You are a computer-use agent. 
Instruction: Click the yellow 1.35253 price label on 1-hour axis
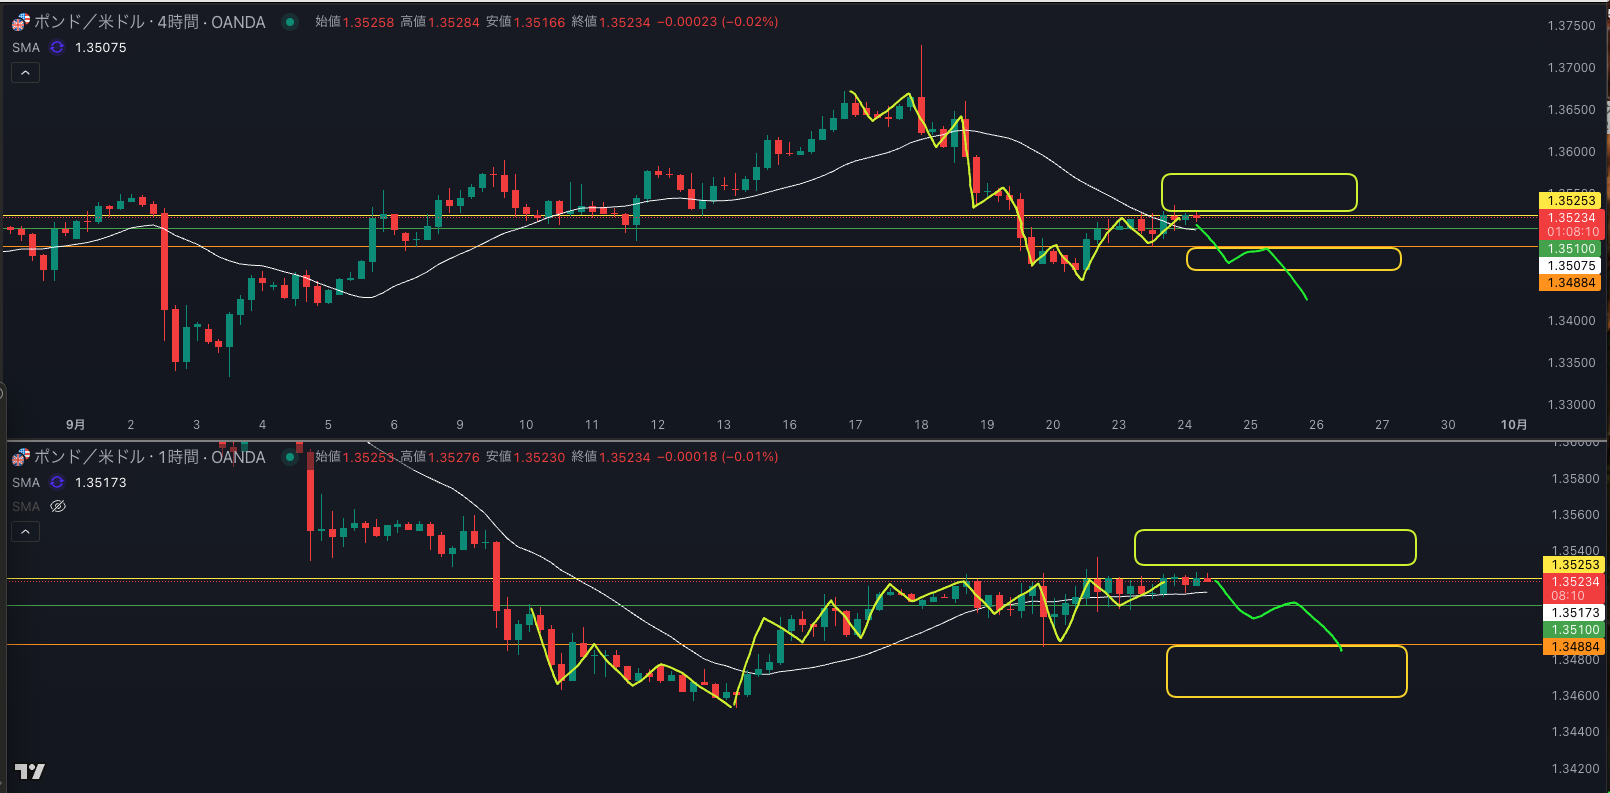1575,565
